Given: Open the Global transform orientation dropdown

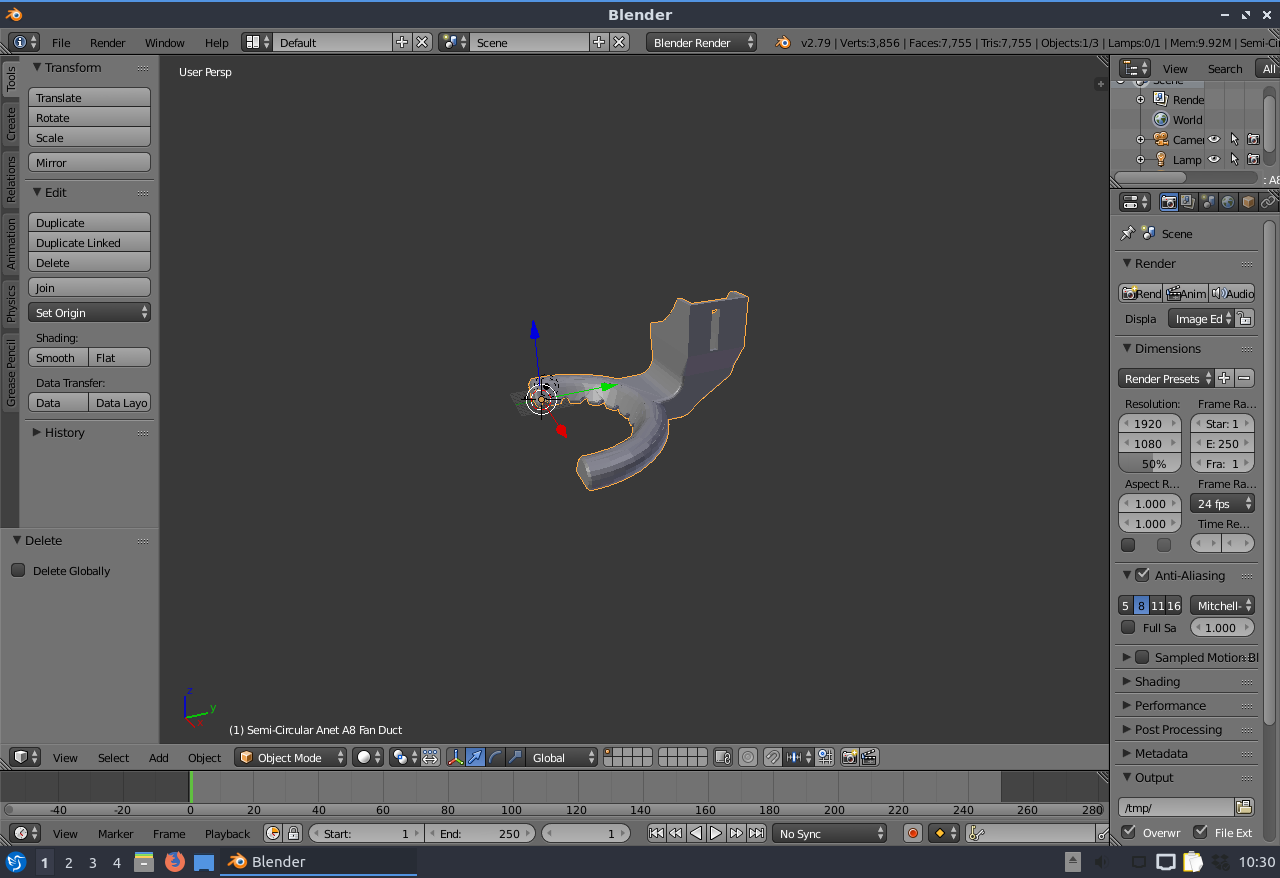Looking at the screenshot, I should [x=562, y=757].
